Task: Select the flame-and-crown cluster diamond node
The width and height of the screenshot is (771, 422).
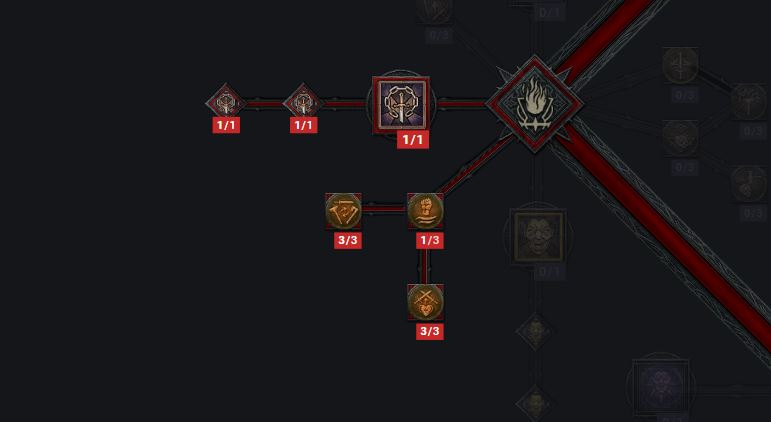Action: pyautogui.click(x=534, y=104)
